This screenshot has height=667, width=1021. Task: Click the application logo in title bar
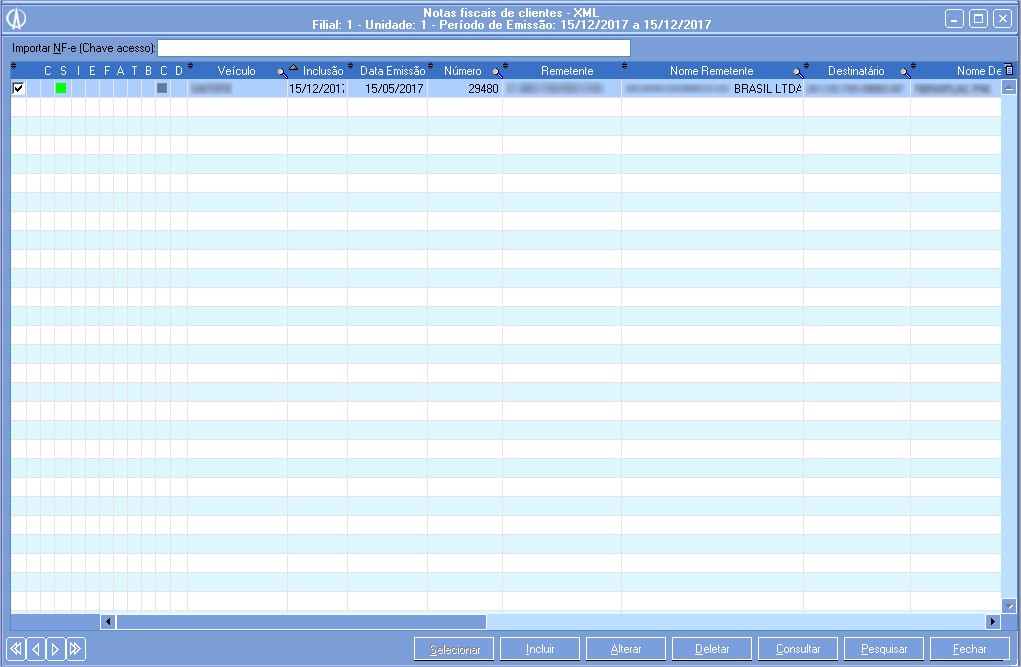coord(17,18)
